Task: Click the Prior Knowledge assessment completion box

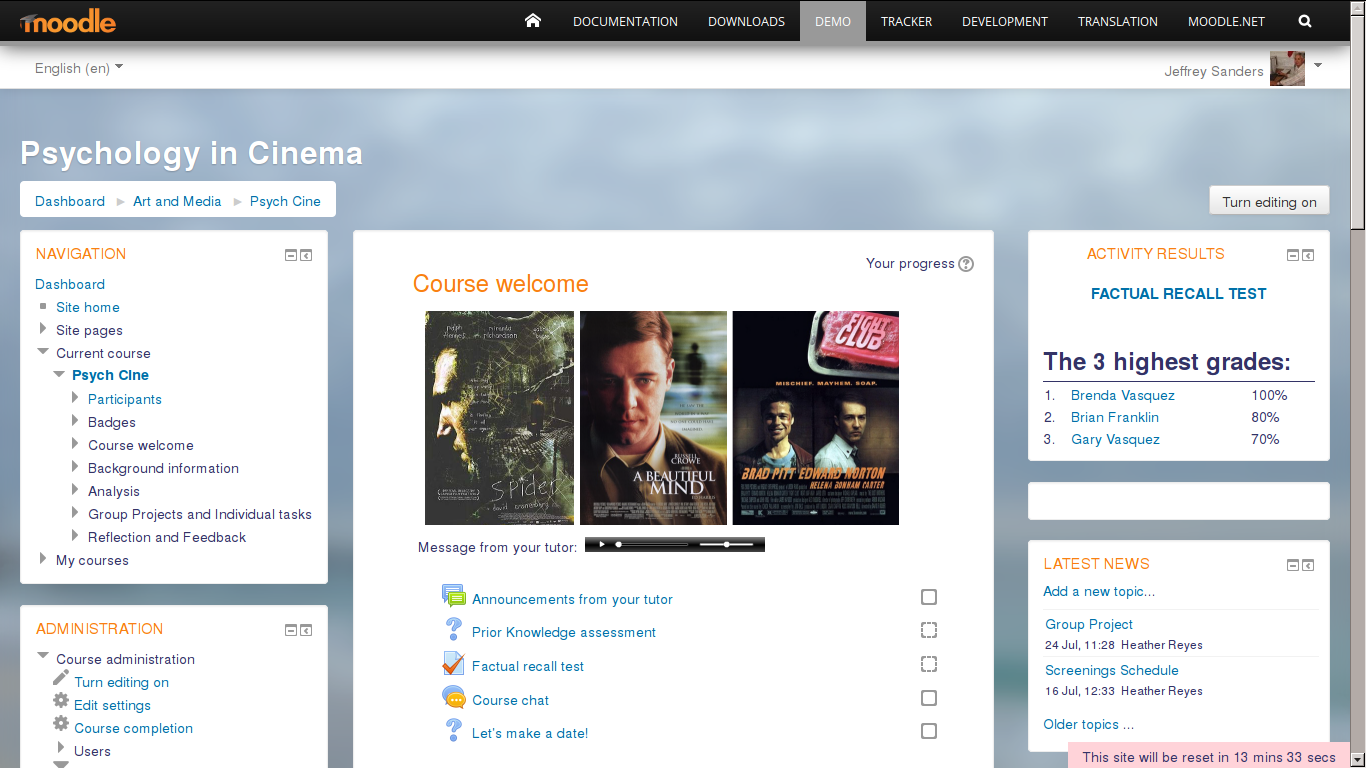Action: (x=929, y=630)
